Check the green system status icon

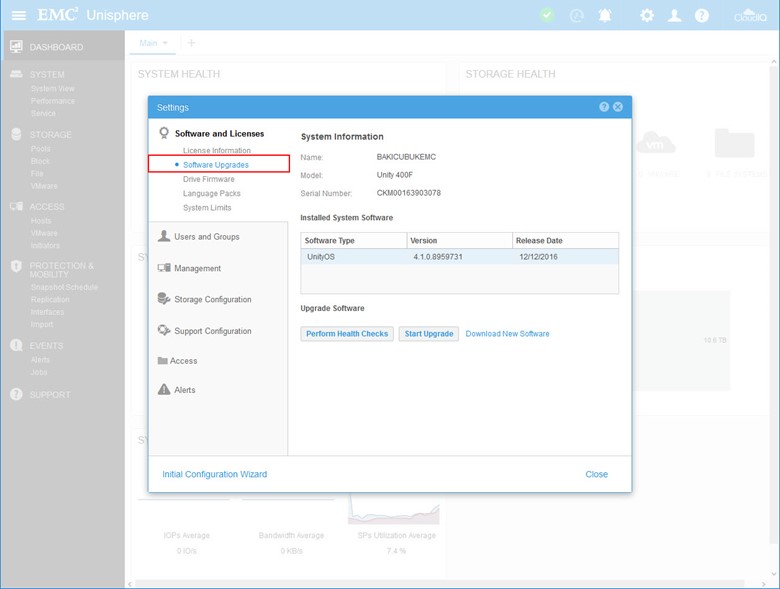click(547, 15)
